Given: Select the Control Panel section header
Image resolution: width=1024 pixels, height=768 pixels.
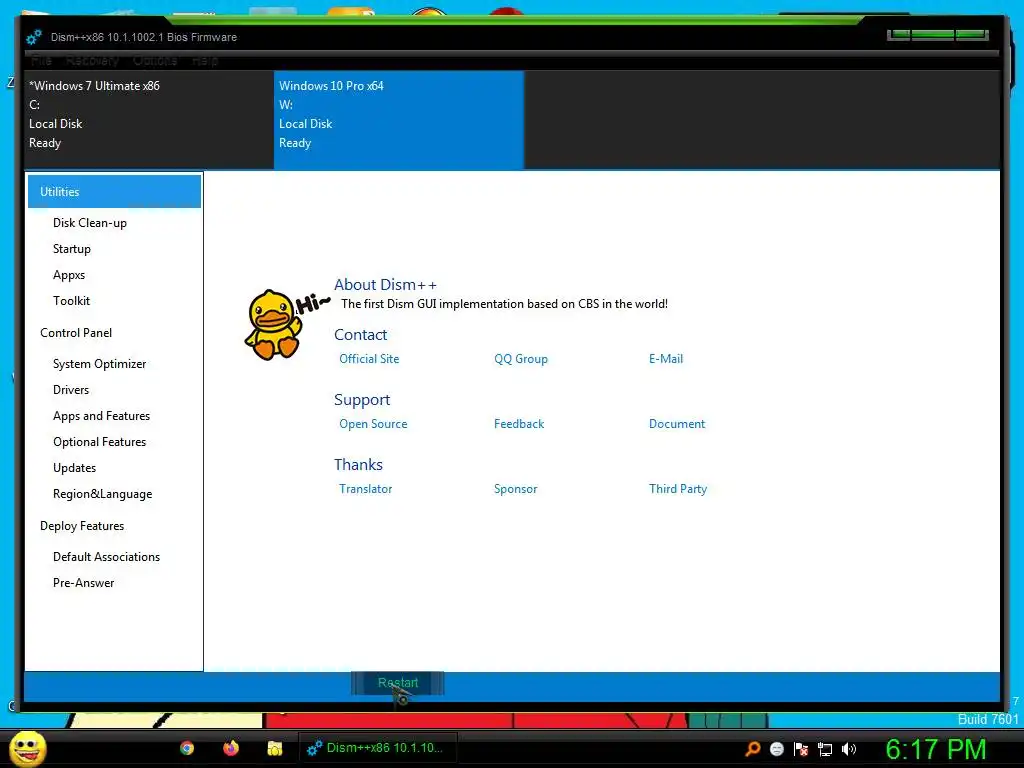Looking at the screenshot, I should (x=76, y=332).
